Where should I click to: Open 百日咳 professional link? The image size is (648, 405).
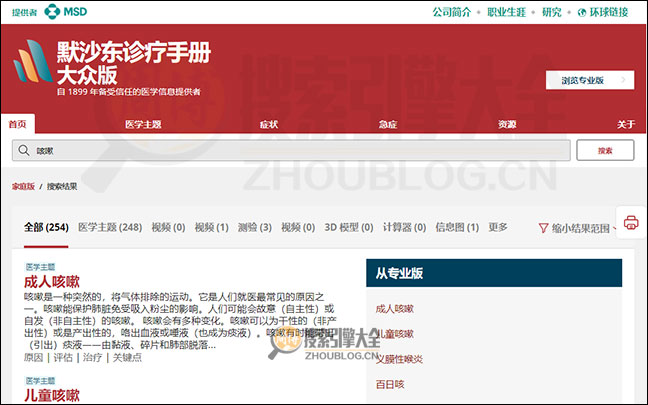coord(390,384)
